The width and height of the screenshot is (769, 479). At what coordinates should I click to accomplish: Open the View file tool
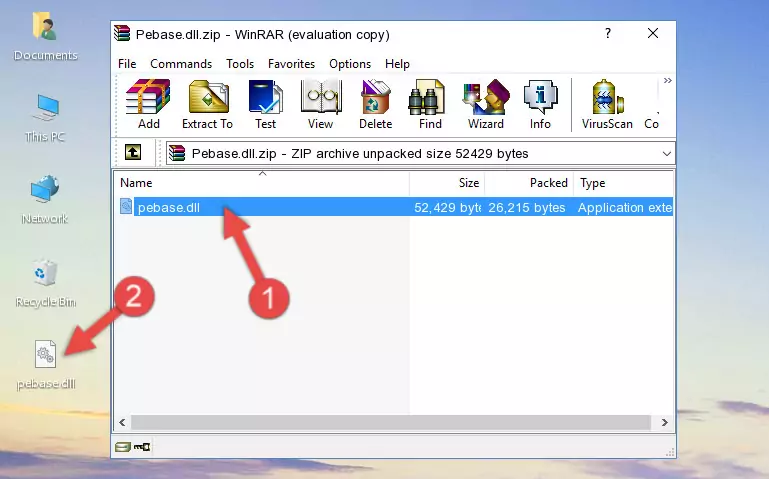321,104
